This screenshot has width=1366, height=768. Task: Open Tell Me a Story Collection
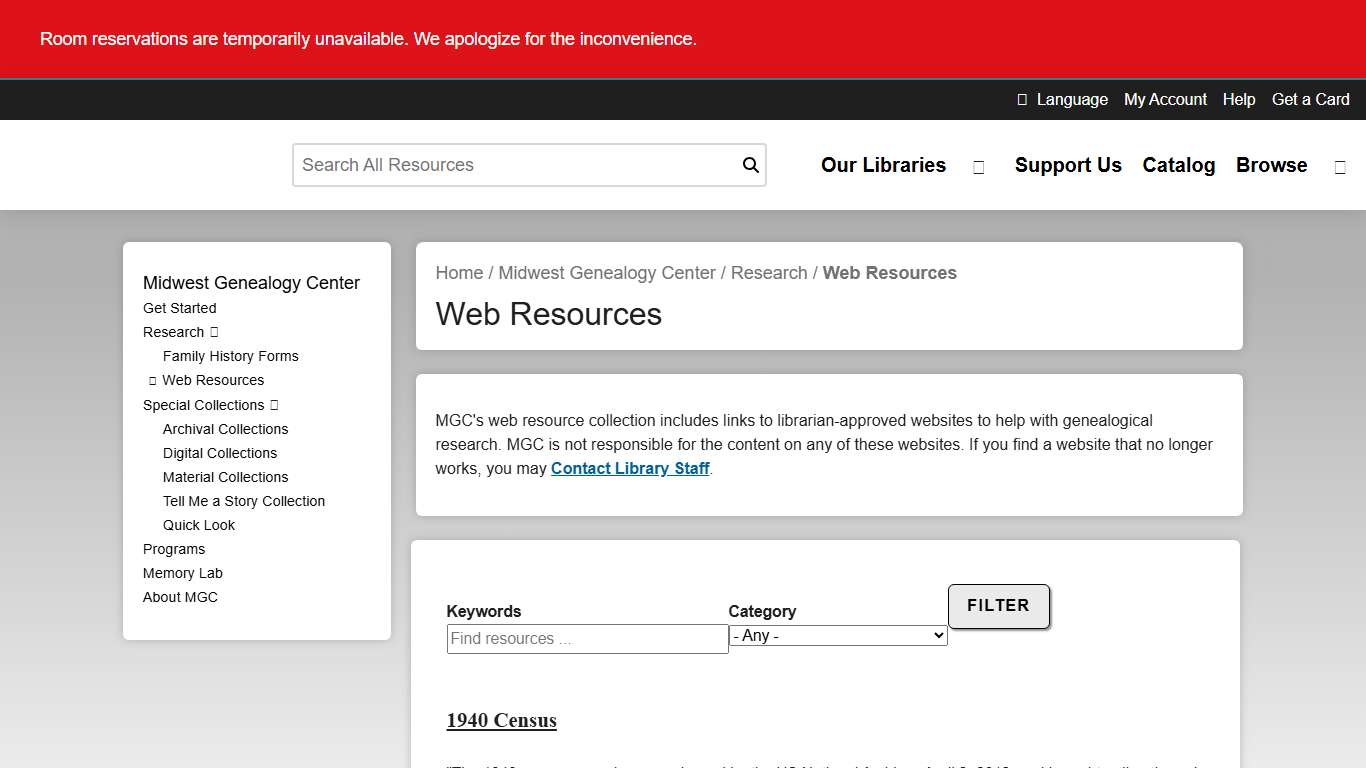(244, 501)
